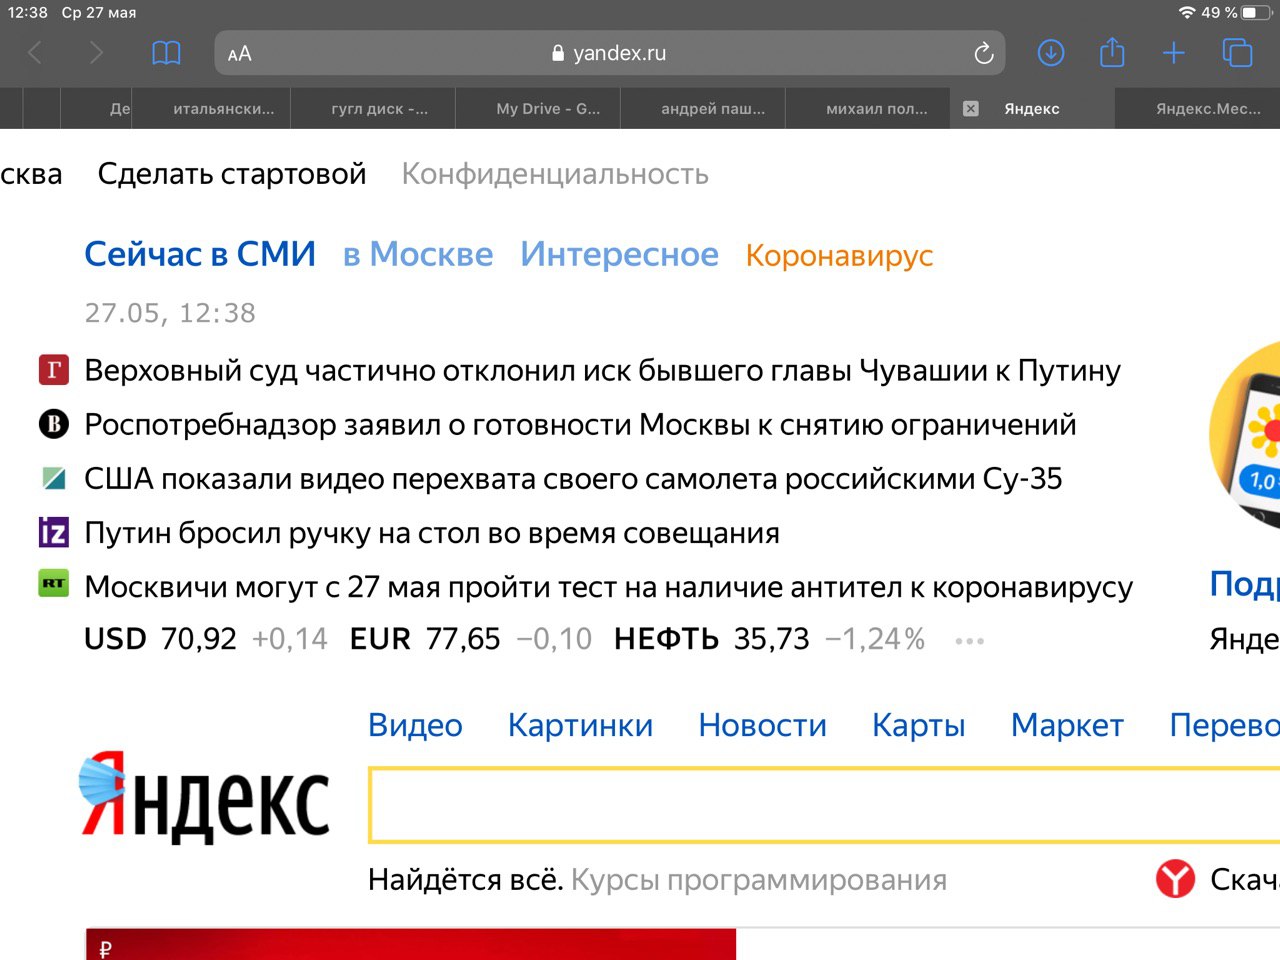Open the Новости service link
1280x960 pixels.
[762, 725]
